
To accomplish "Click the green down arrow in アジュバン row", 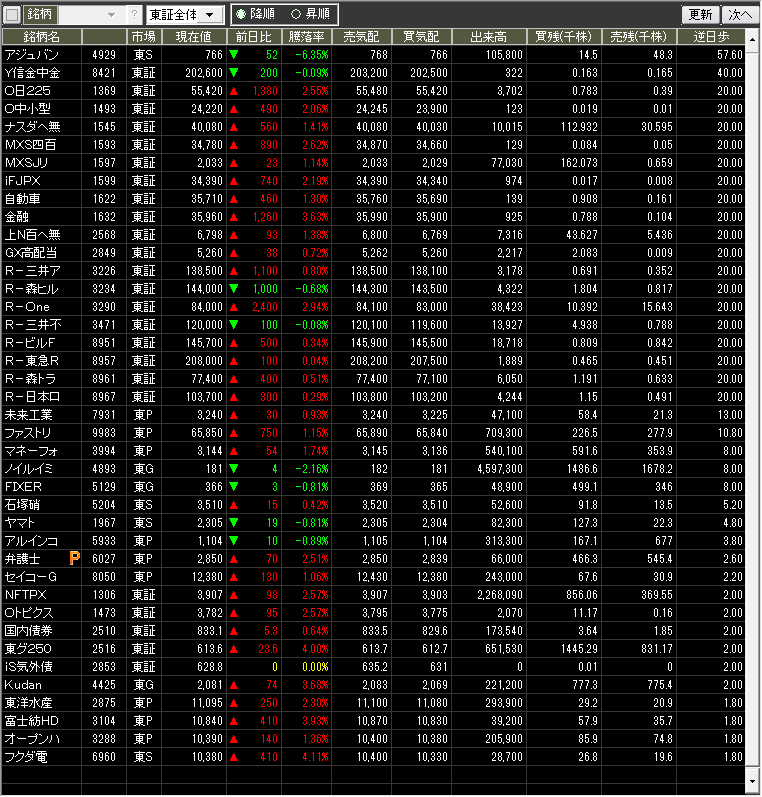I will tap(234, 55).
